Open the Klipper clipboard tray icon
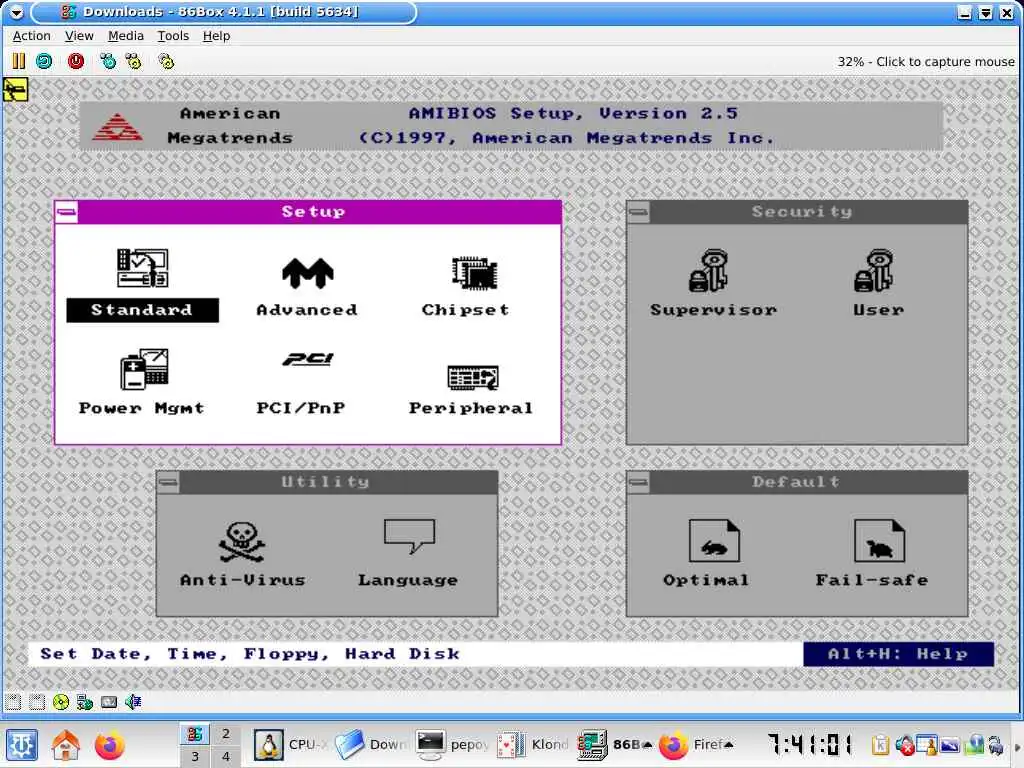Screen dimensions: 1024x768 coord(880,745)
